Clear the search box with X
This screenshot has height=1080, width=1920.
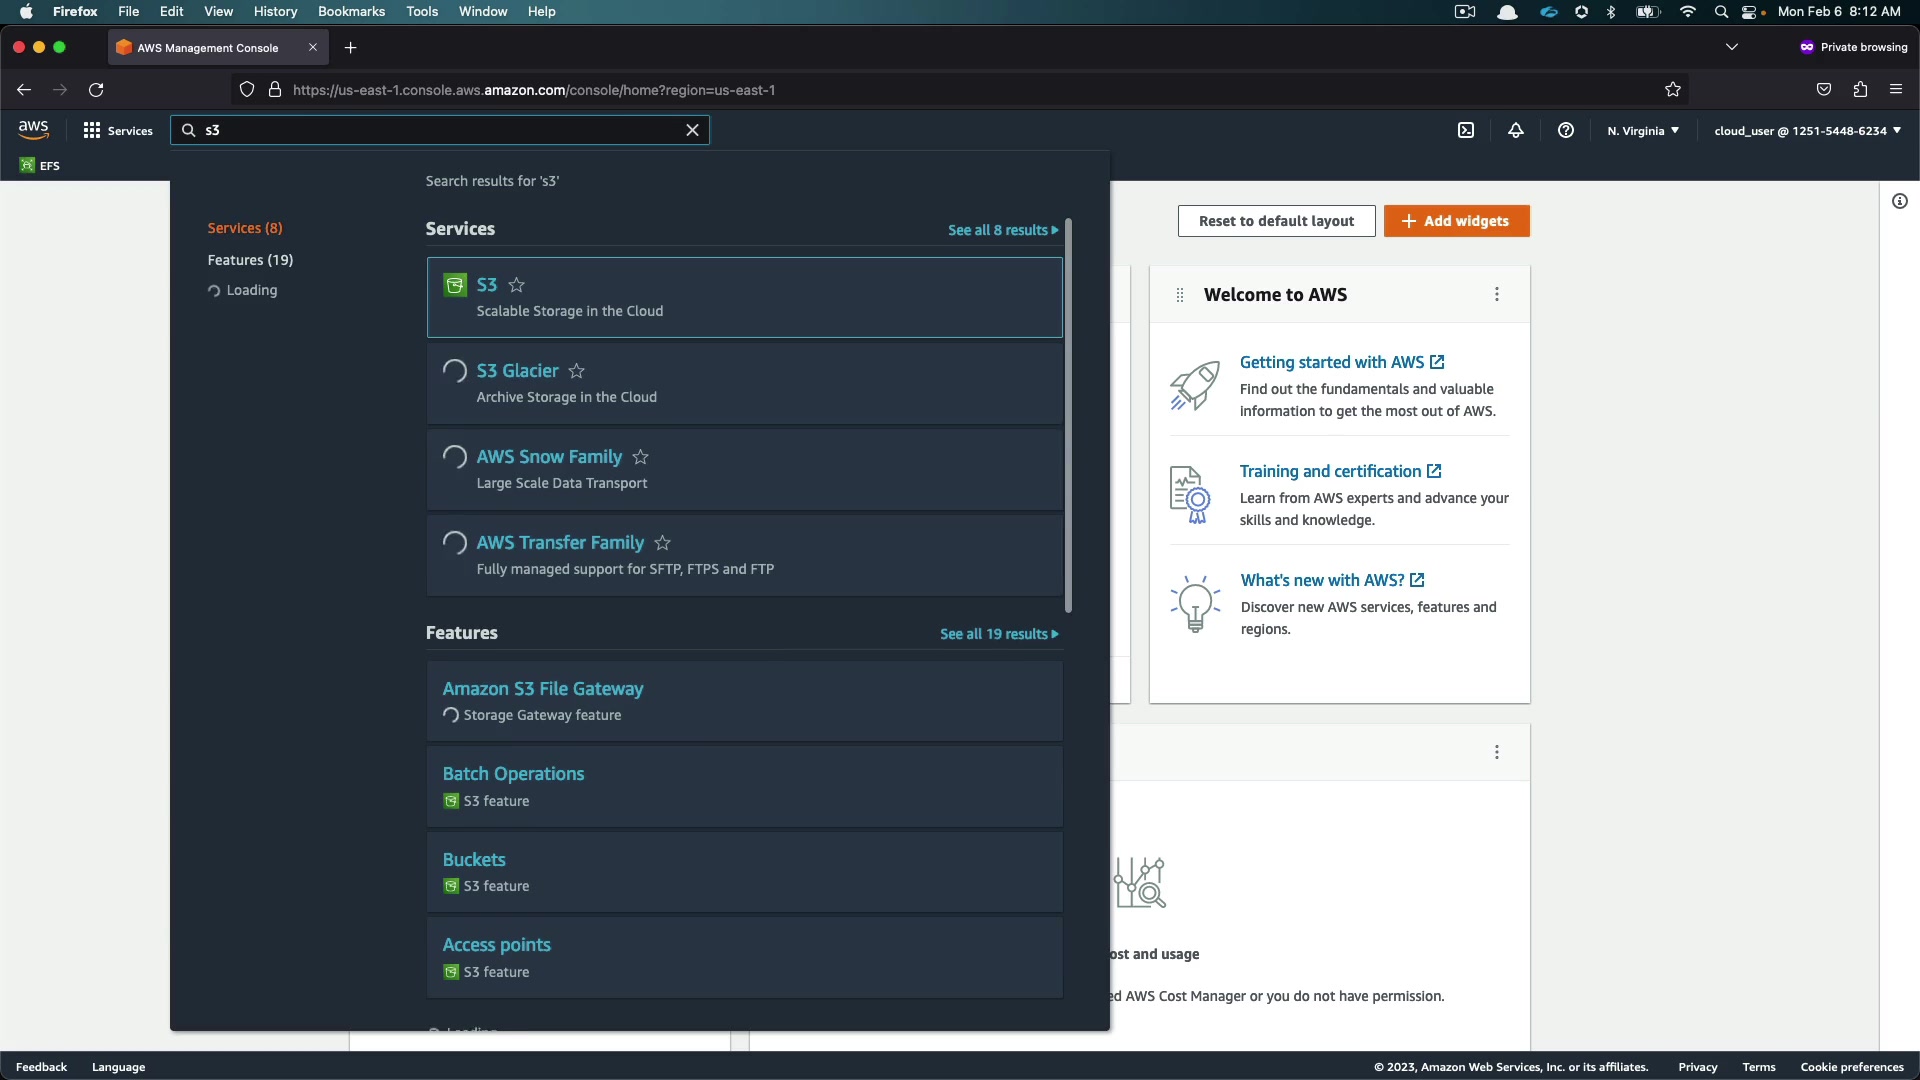(692, 130)
